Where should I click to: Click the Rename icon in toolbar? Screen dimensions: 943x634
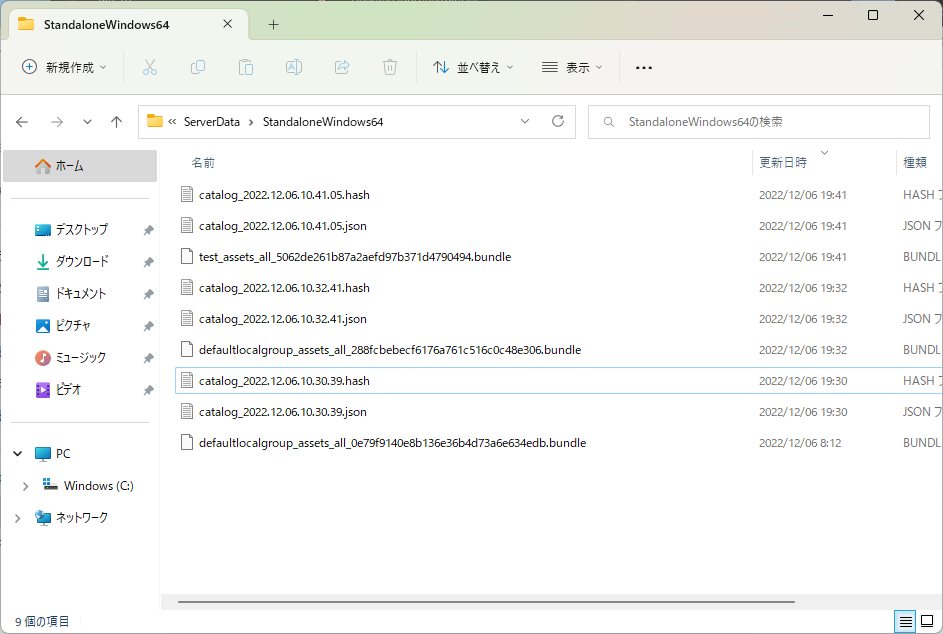[293, 67]
